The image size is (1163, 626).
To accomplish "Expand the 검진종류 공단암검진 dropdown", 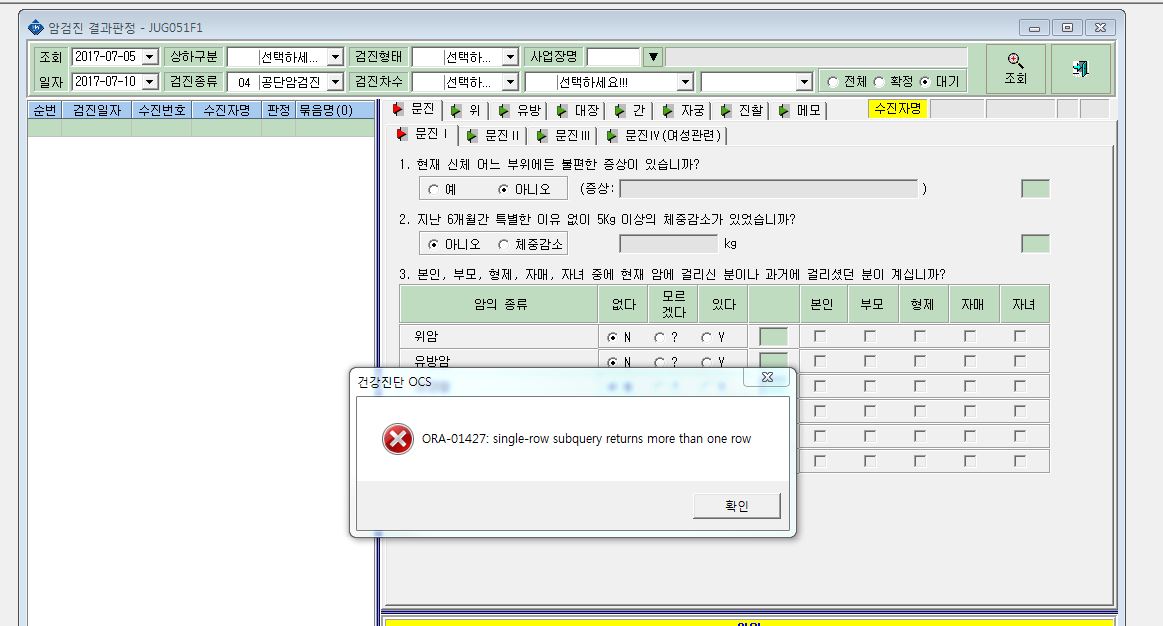I will click(x=335, y=82).
